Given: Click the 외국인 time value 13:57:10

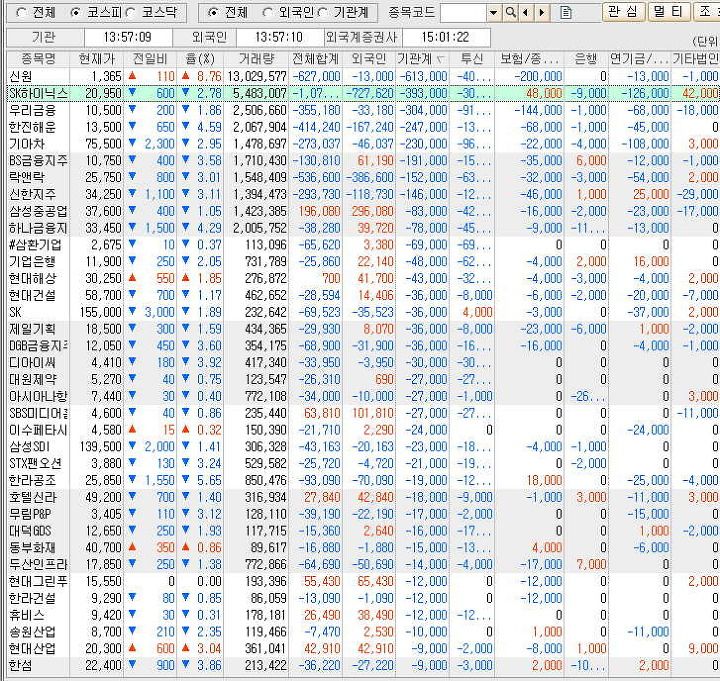Looking at the screenshot, I should coord(279,37).
